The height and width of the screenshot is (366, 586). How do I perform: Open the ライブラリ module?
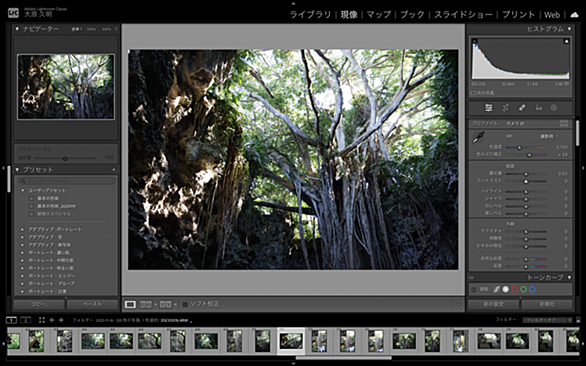coord(310,15)
